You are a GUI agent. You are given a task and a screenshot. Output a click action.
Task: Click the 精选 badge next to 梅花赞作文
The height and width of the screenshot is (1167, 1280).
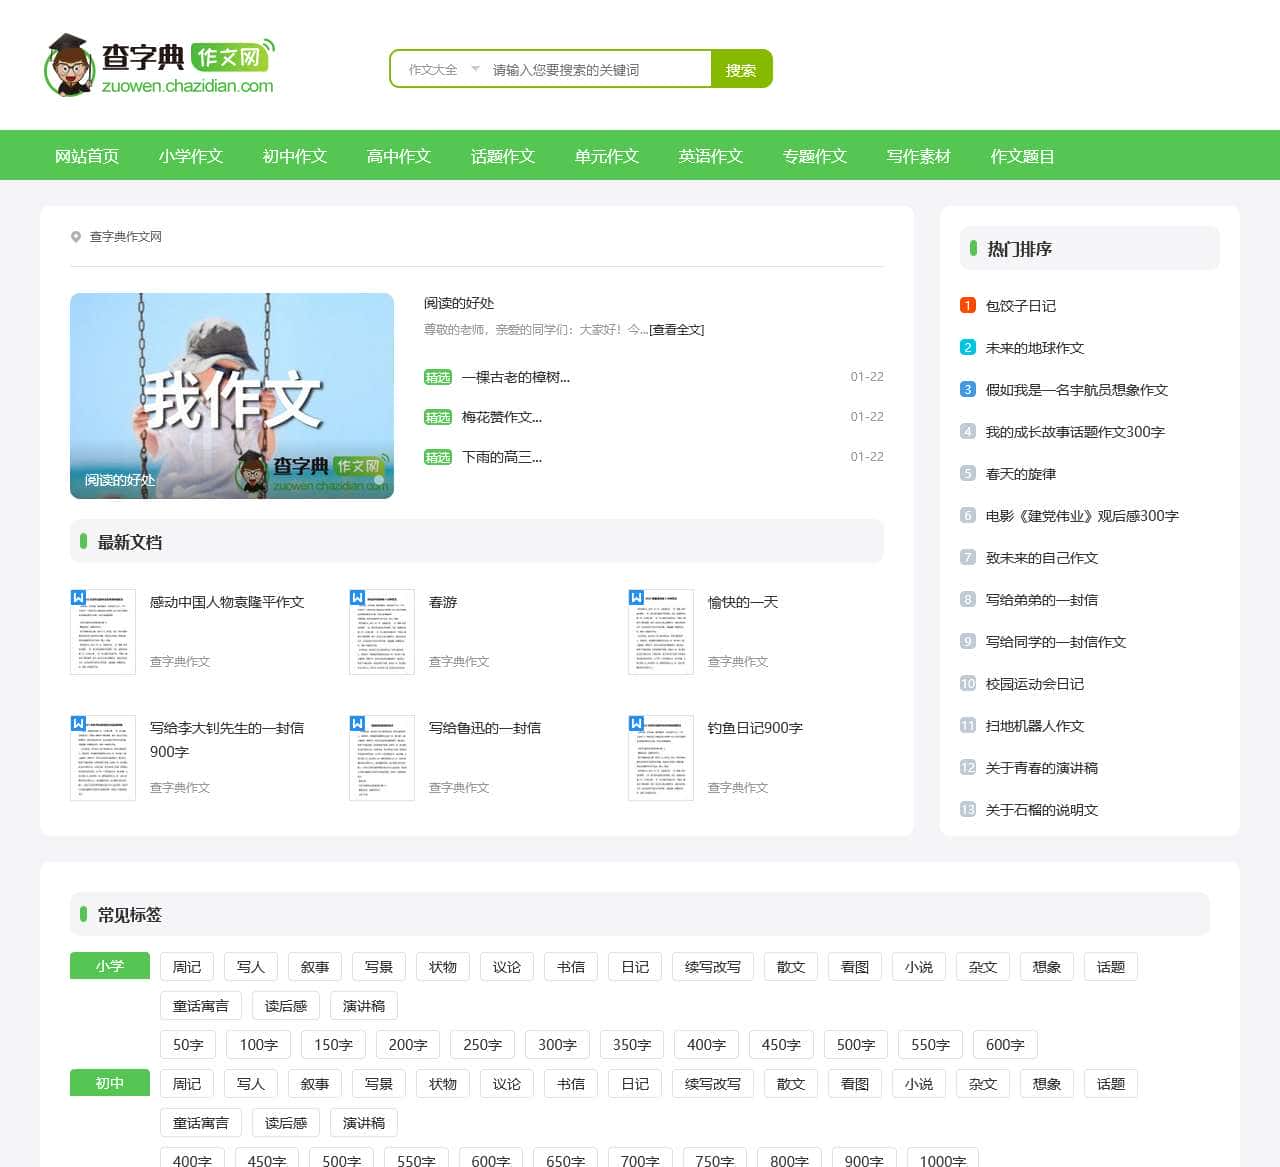[x=439, y=417]
